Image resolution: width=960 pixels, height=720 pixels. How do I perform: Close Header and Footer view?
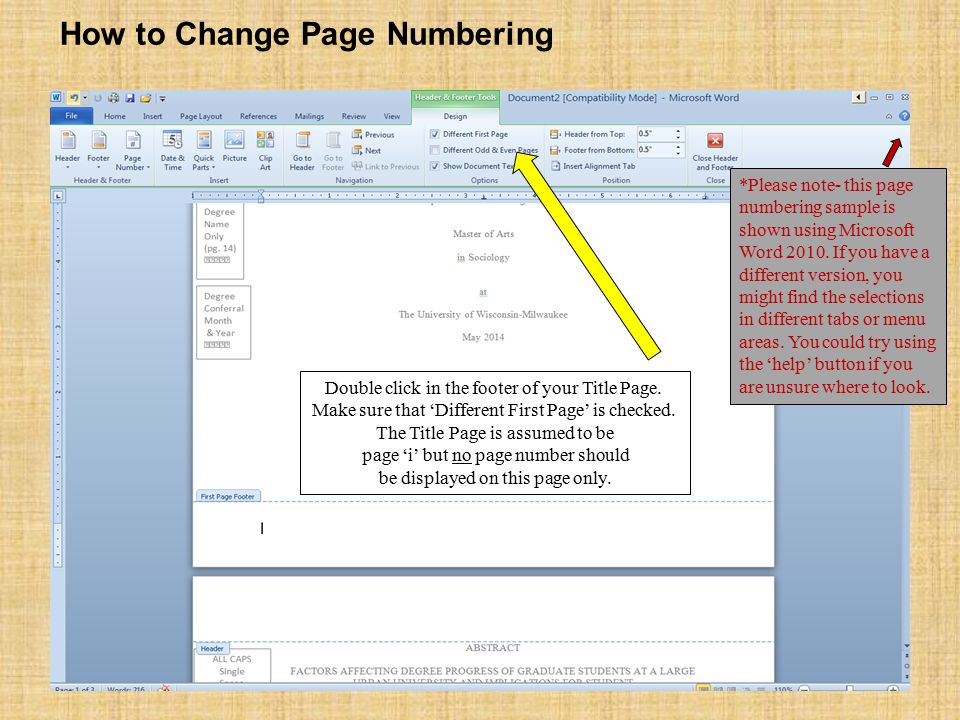point(715,151)
